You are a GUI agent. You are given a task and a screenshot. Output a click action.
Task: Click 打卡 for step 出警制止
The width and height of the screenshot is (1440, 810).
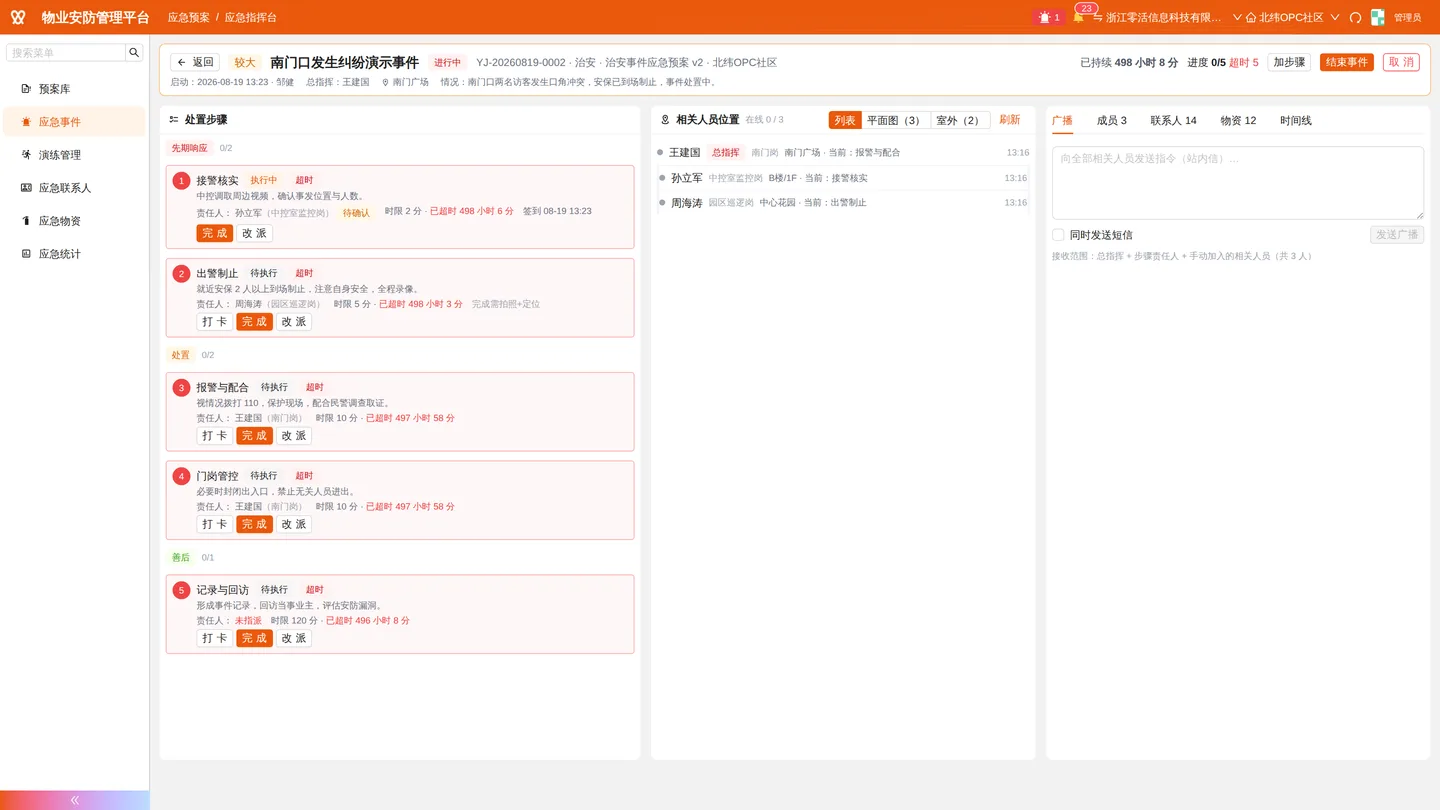pyautogui.click(x=214, y=322)
